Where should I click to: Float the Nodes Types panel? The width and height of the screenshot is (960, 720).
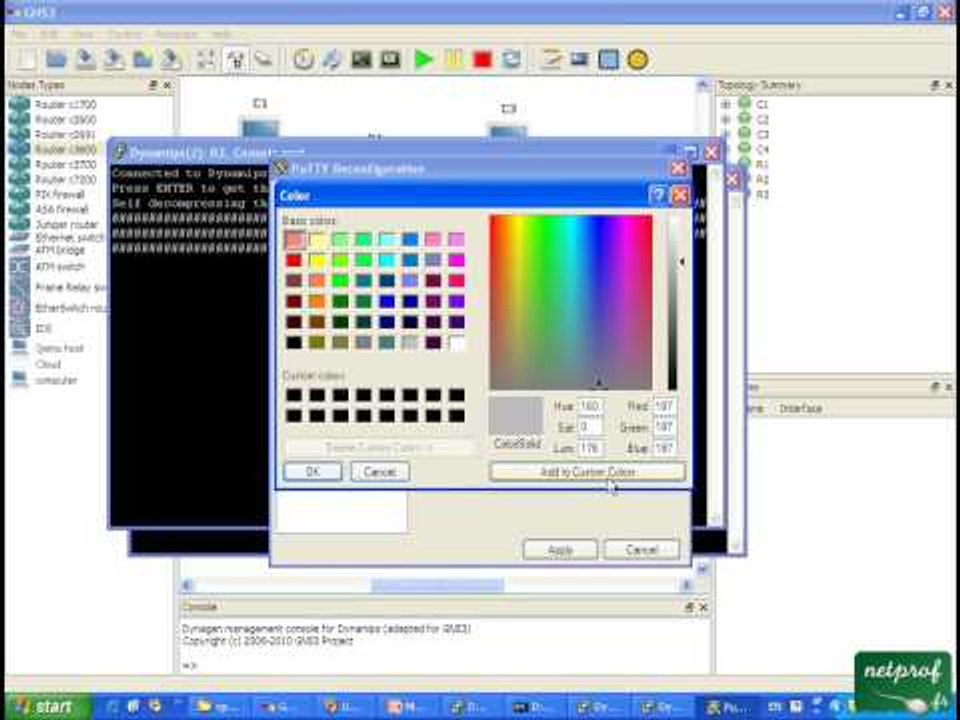click(x=153, y=85)
